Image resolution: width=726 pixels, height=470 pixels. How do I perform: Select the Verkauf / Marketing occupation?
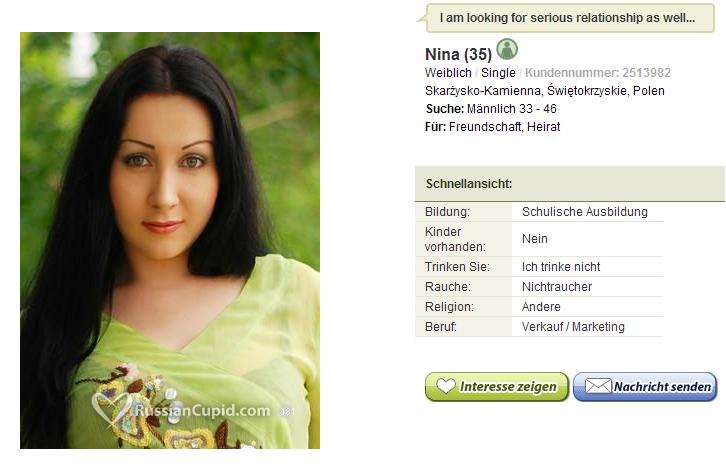pos(573,327)
